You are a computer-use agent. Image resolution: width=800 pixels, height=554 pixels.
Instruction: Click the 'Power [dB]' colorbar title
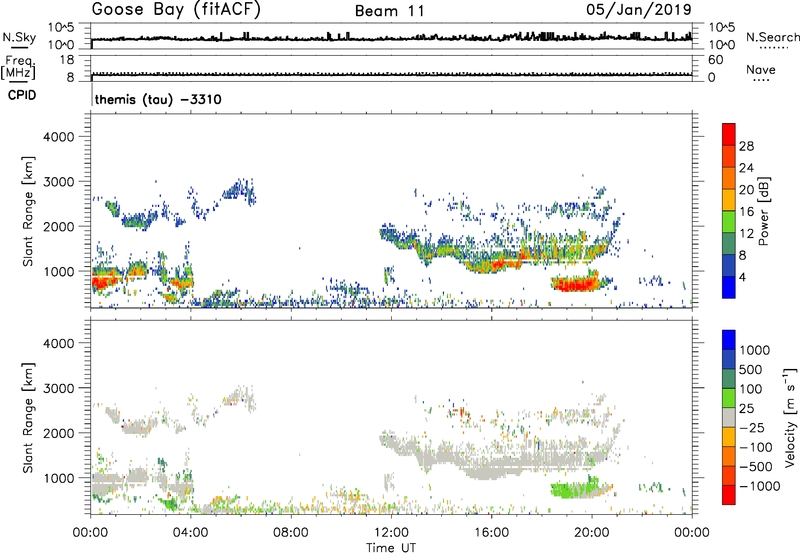tap(763, 211)
